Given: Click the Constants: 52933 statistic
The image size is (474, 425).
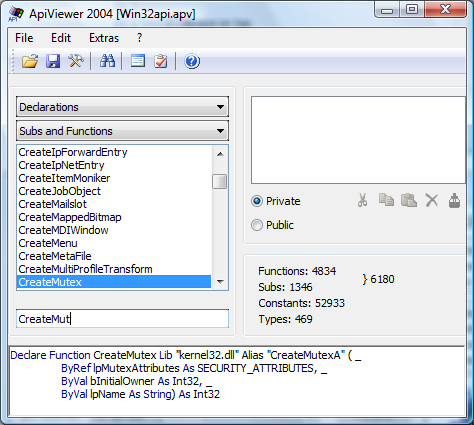Looking at the screenshot, I should (x=301, y=303).
